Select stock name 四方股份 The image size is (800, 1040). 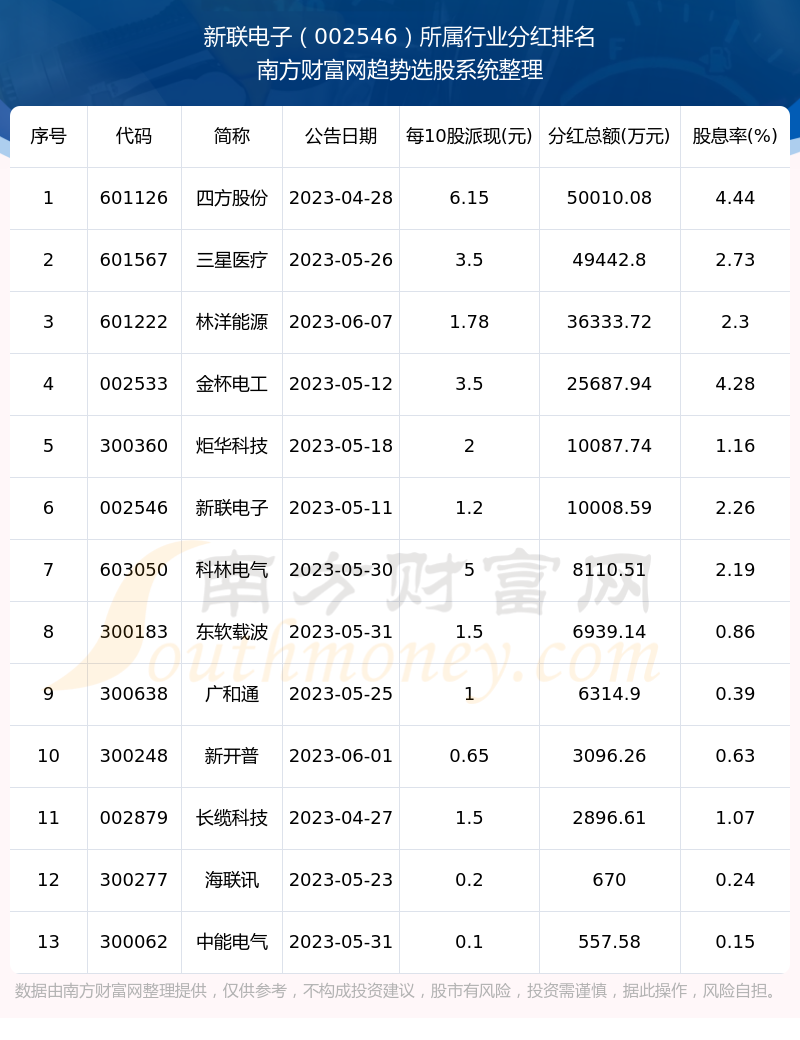(x=232, y=198)
